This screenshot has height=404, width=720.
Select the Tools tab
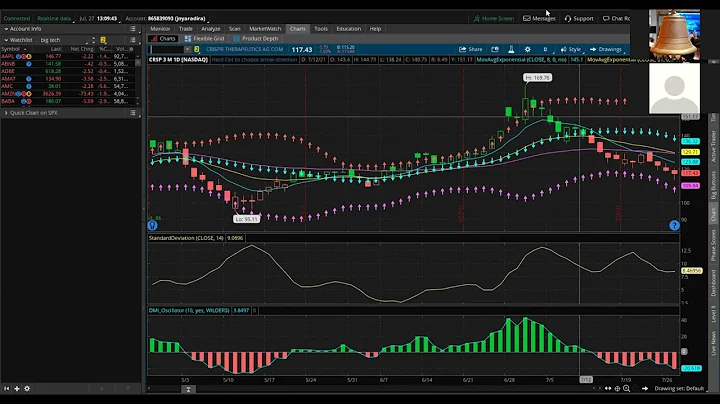pos(321,28)
